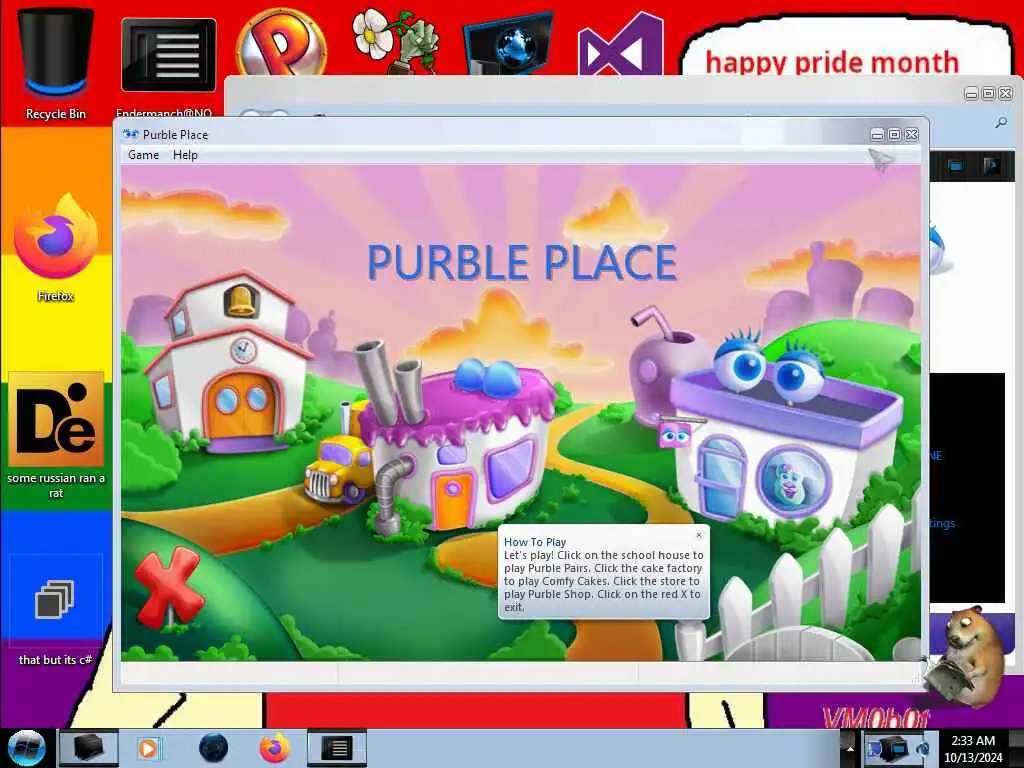This screenshot has width=1024, height=768.
Task: Open the Recycle Bin desktop icon
Action: [x=56, y=63]
